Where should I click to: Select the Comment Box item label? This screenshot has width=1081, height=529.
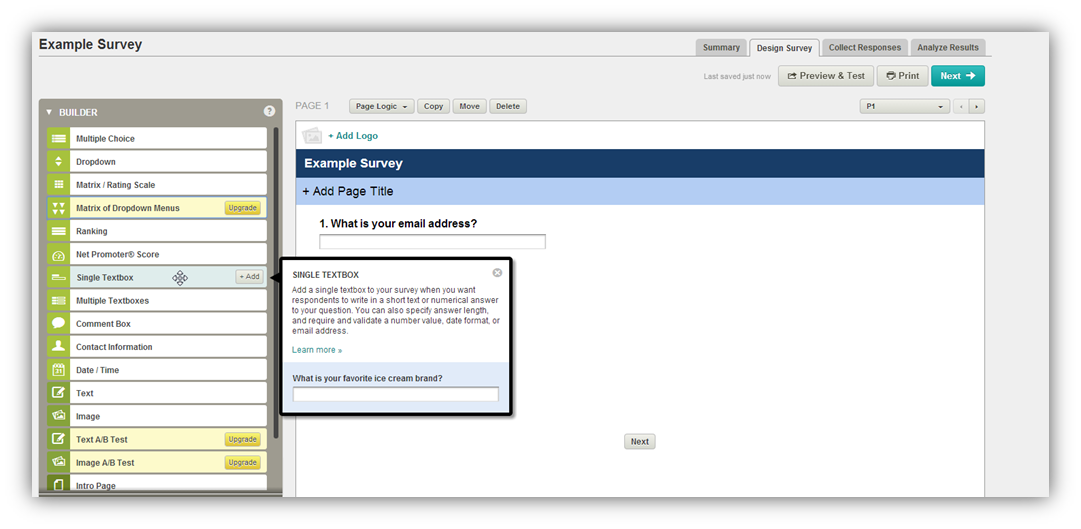click(x=103, y=323)
